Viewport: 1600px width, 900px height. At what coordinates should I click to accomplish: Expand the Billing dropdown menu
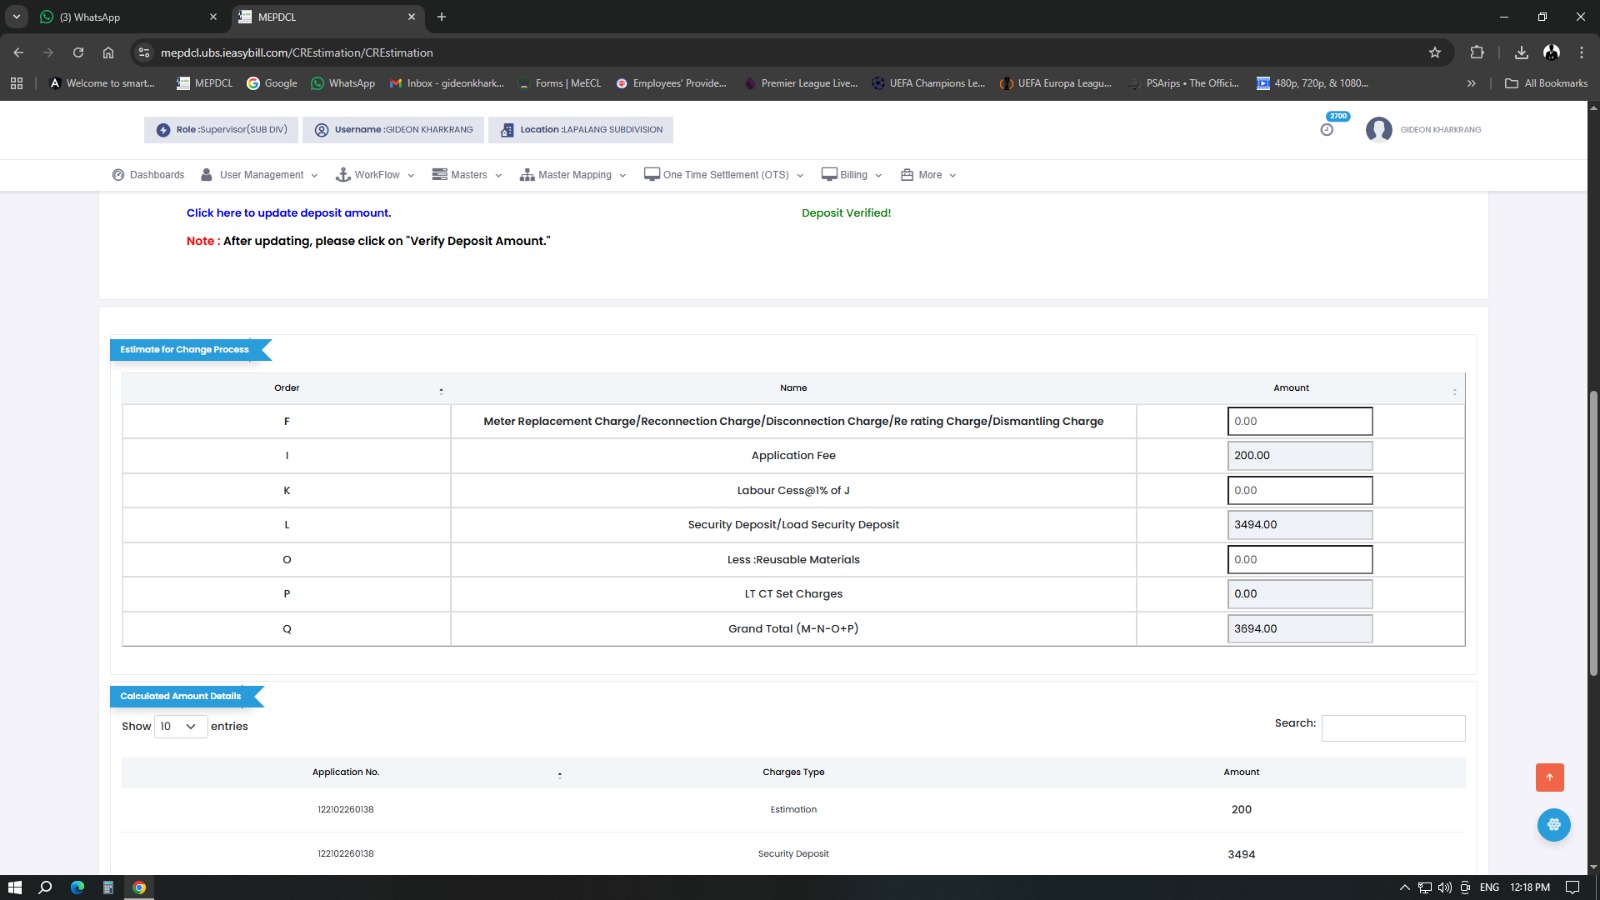coord(852,175)
